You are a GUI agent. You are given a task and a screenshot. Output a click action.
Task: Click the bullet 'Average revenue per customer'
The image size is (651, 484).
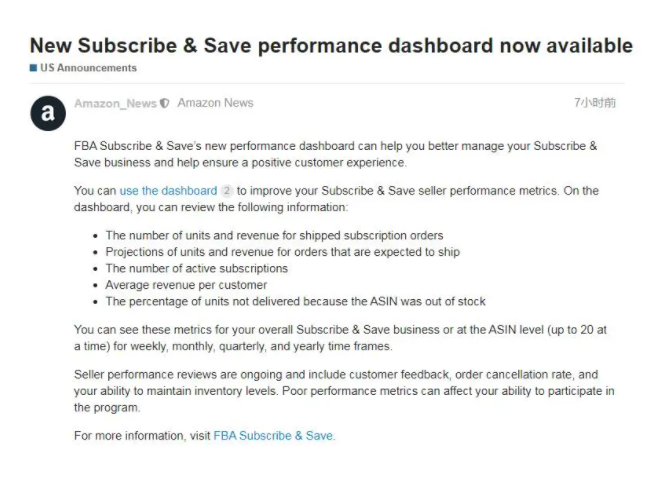pyautogui.click(x=186, y=285)
